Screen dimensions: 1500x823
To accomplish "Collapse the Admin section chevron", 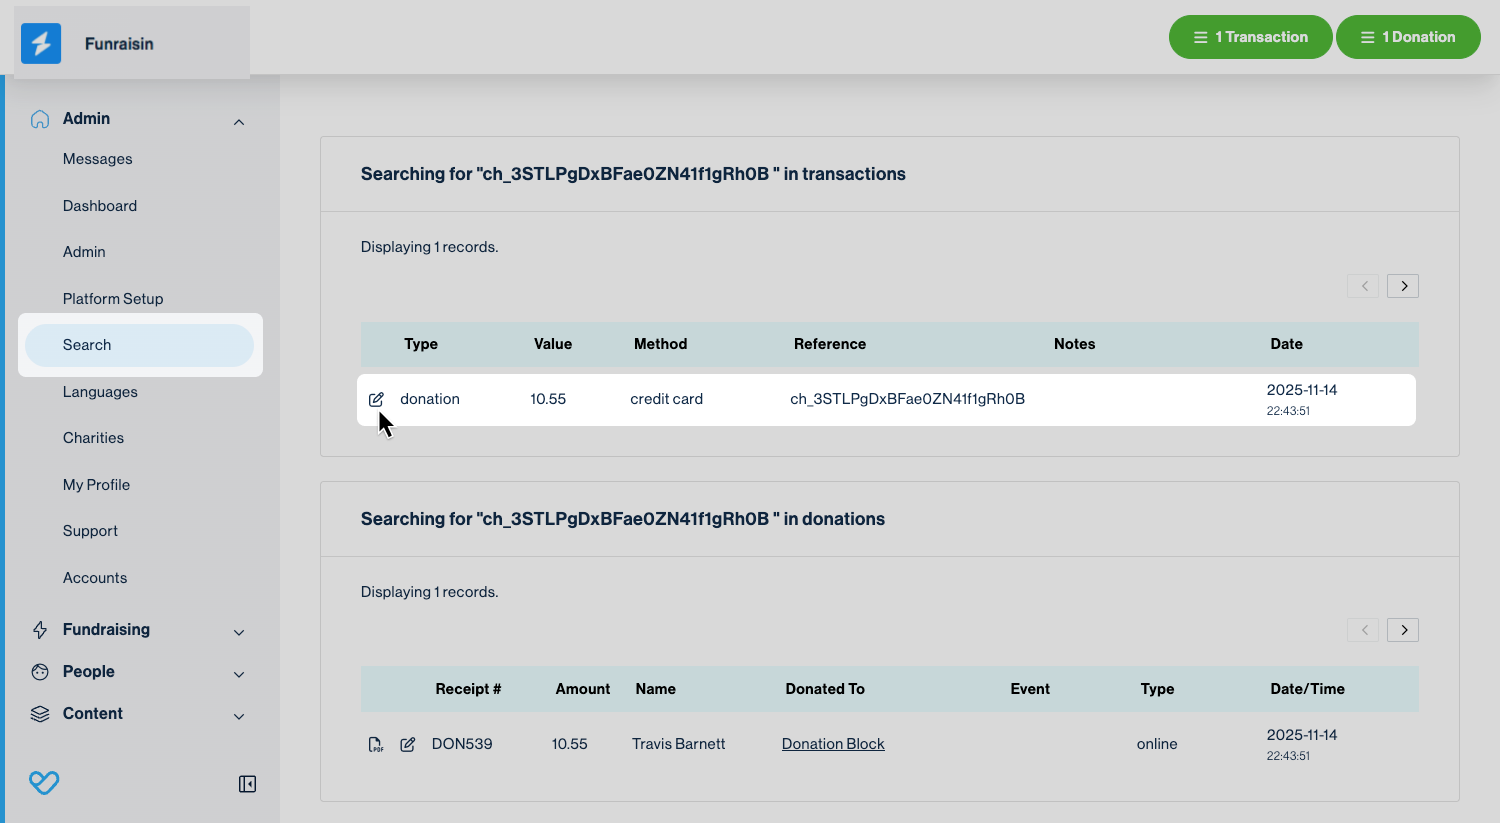I will point(239,122).
